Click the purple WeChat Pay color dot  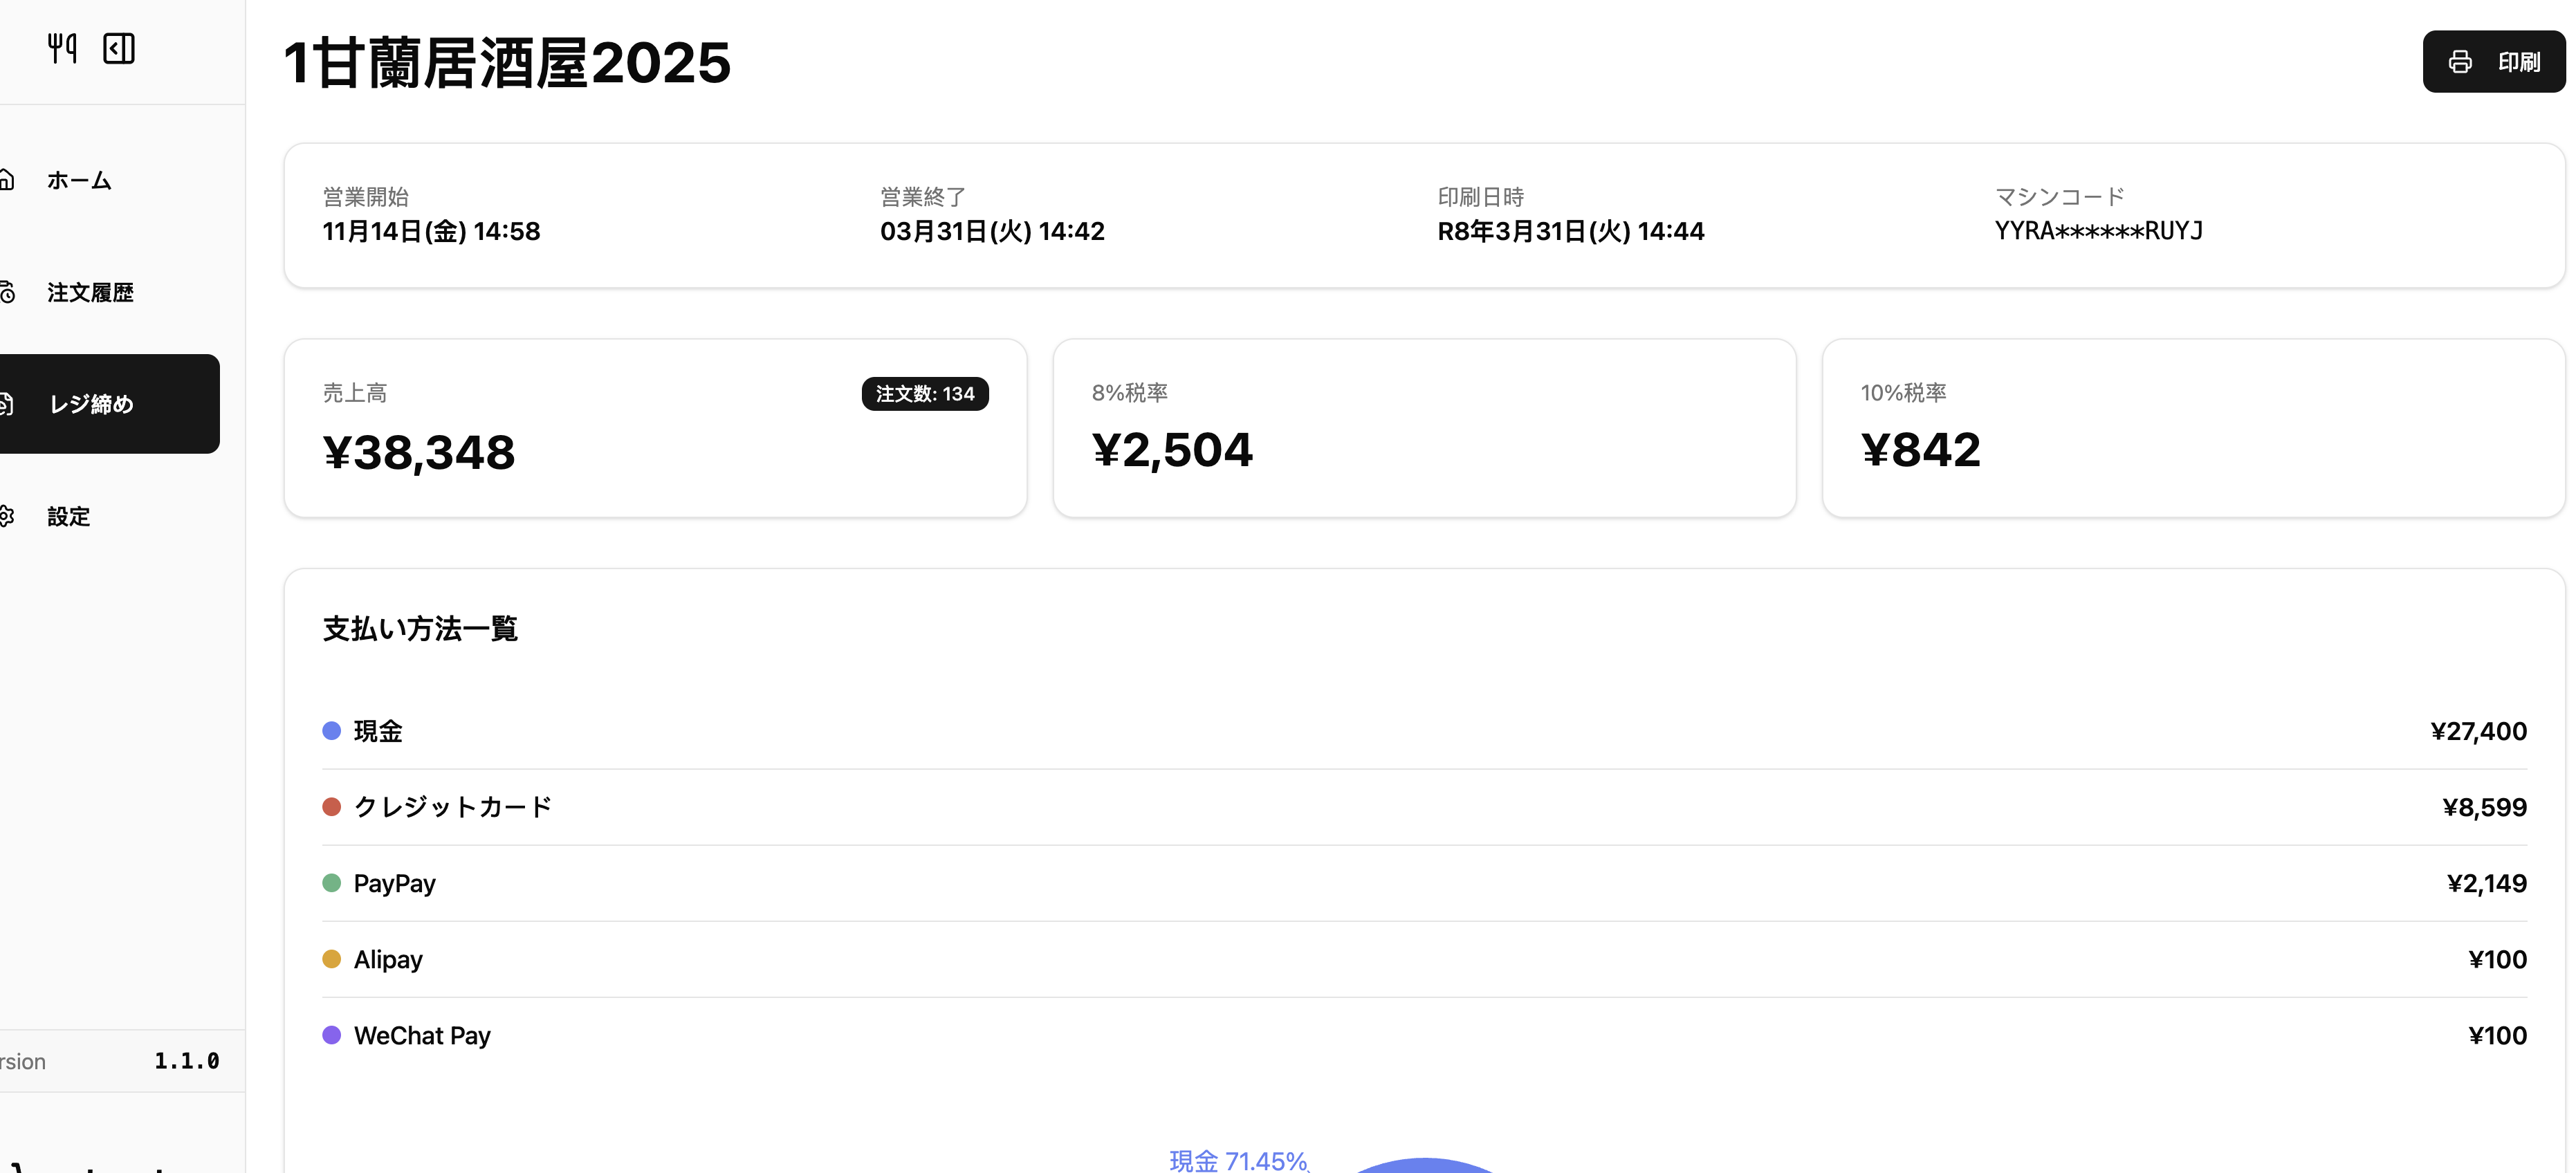tap(332, 1035)
